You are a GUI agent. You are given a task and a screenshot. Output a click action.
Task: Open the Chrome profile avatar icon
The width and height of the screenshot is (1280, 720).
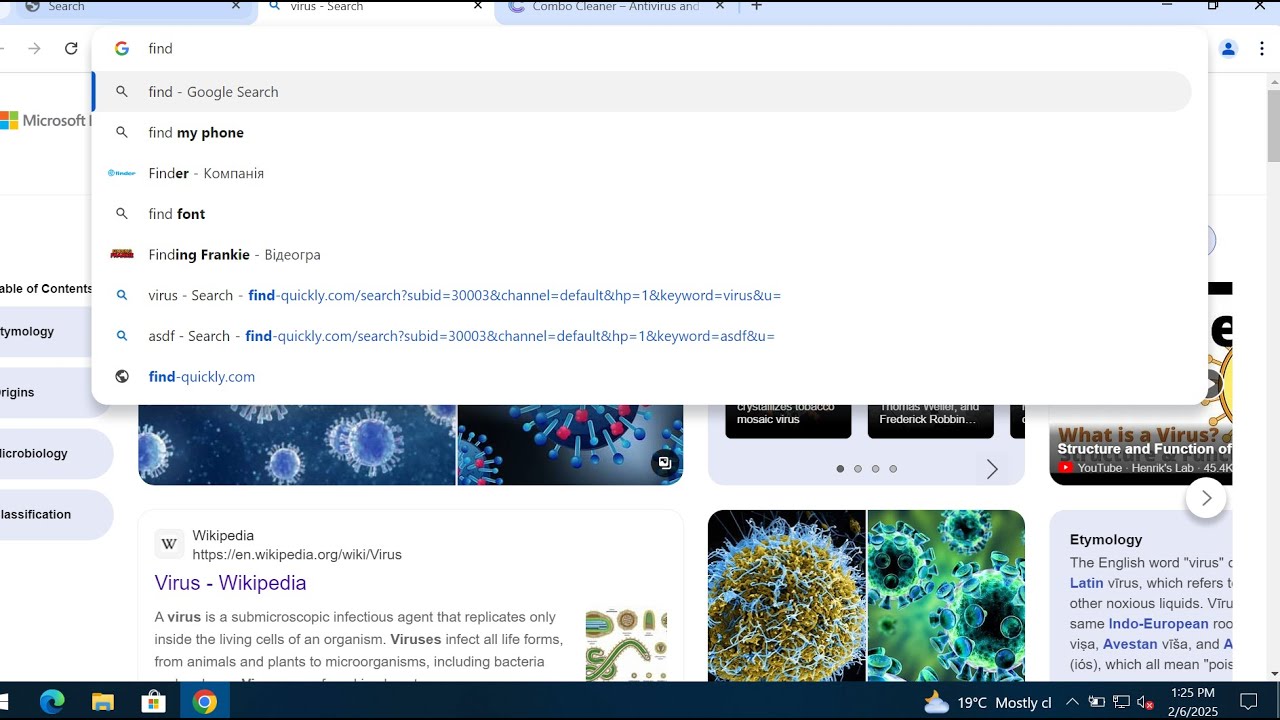pyautogui.click(x=1229, y=48)
